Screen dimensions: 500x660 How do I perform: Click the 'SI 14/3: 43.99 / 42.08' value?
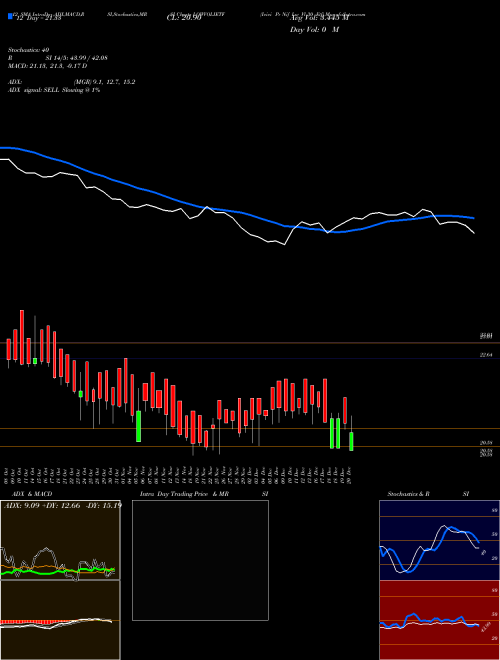(x=77, y=58)
